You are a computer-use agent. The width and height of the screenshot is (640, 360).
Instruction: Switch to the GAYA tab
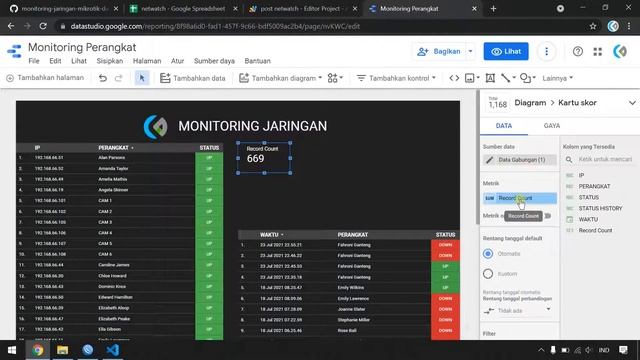(552, 126)
